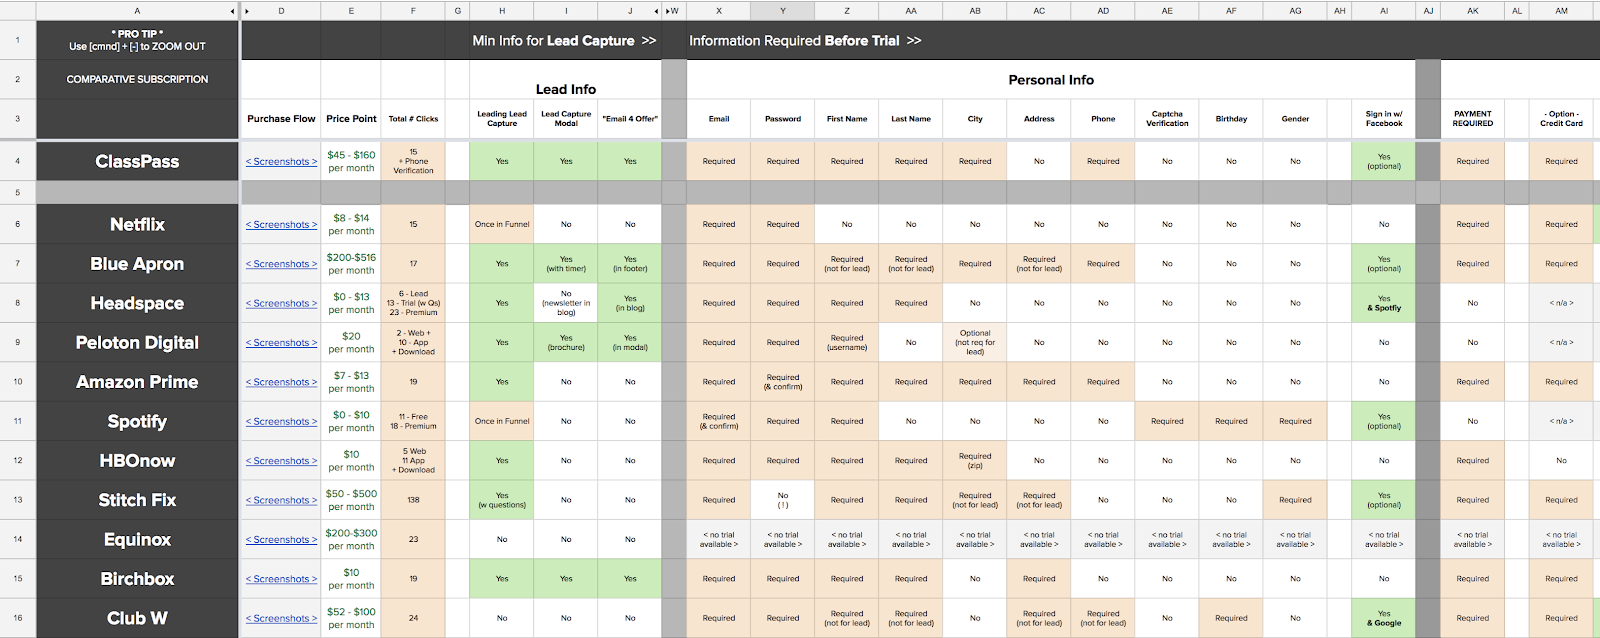
Task: Click the "Sign in w/ Facebook" column label
Action: [x=1384, y=119]
